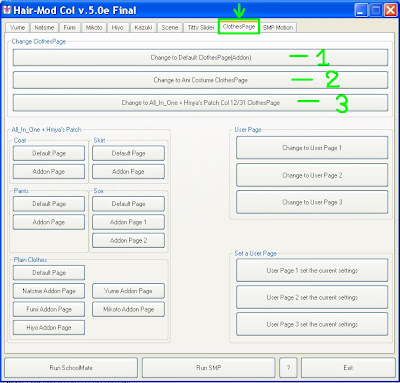Screen dimensions: 400x383
Task: Click Change to User Page 2
Action: point(312,175)
